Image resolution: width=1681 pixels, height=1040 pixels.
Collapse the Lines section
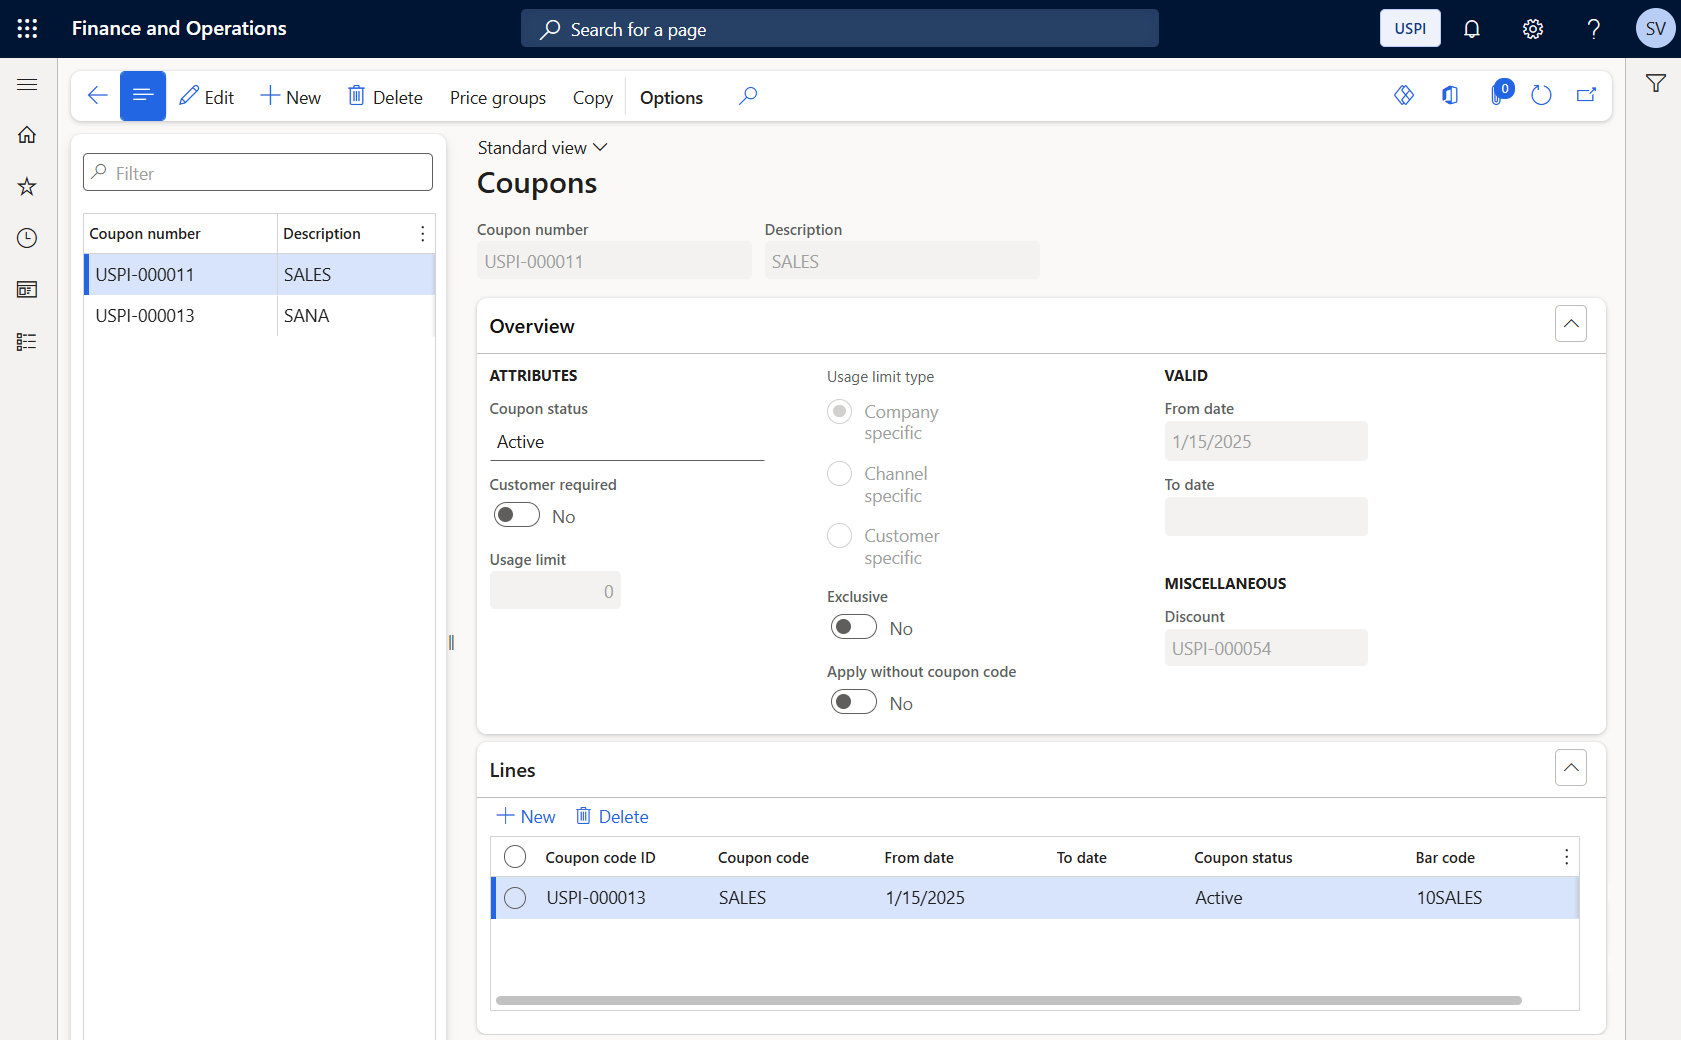[x=1571, y=768]
